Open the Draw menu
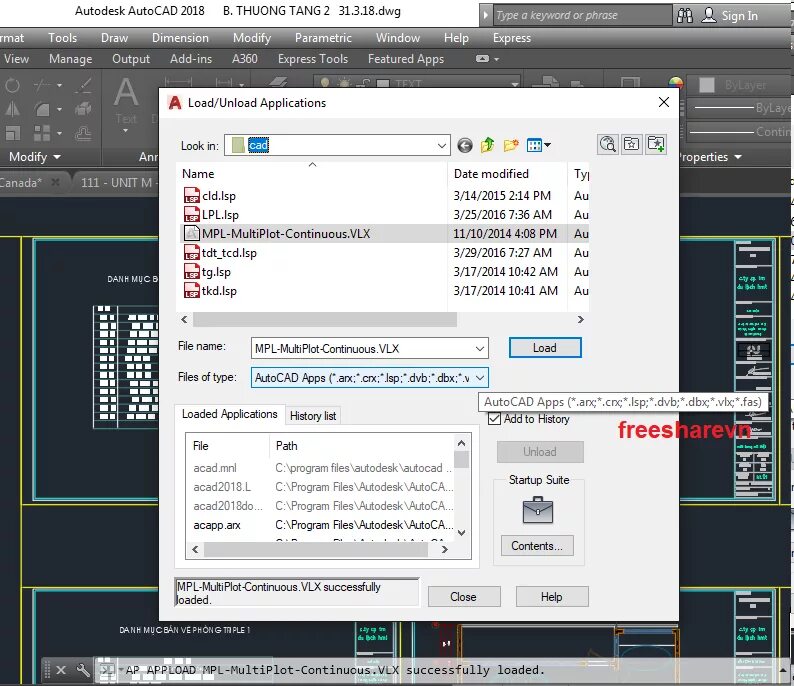Screen dimensions: 794x686 (x=114, y=38)
